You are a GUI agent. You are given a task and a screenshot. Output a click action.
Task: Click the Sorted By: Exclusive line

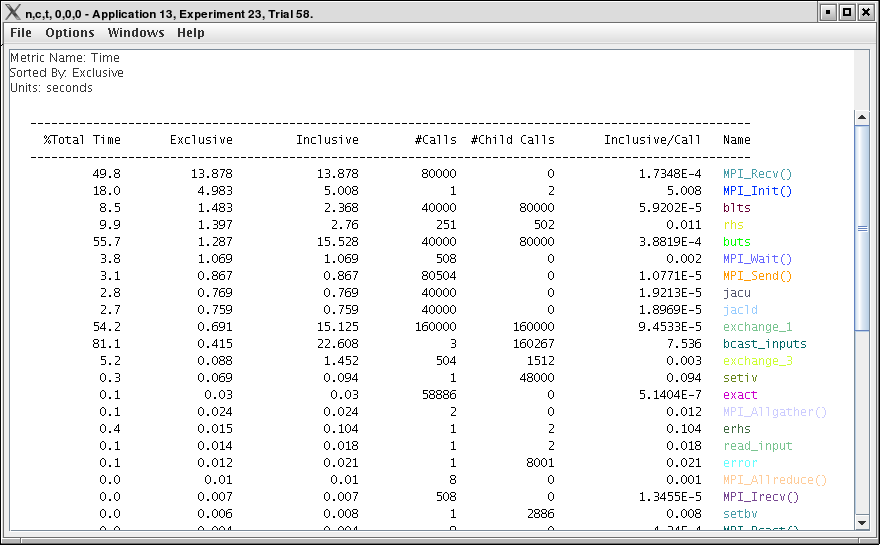pyautogui.click(x=66, y=73)
